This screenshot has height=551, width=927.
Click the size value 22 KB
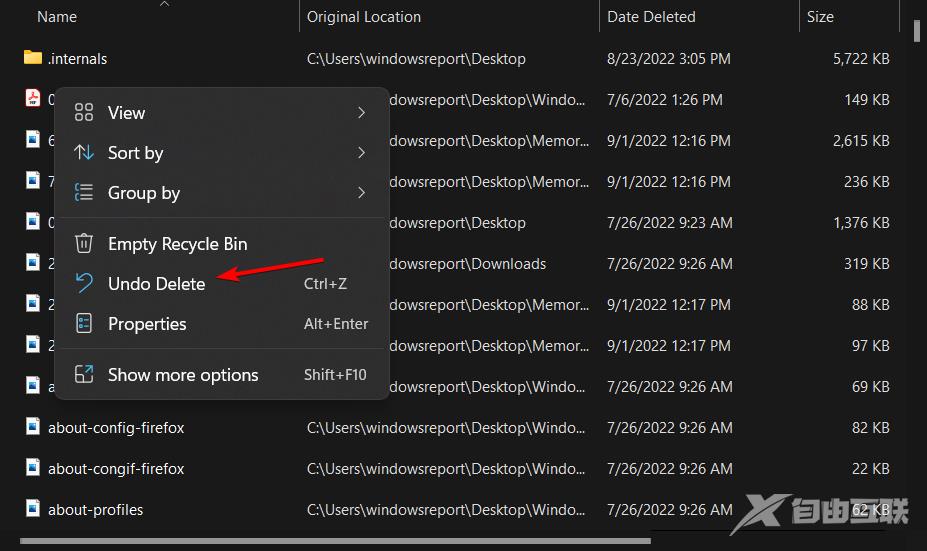coord(870,469)
